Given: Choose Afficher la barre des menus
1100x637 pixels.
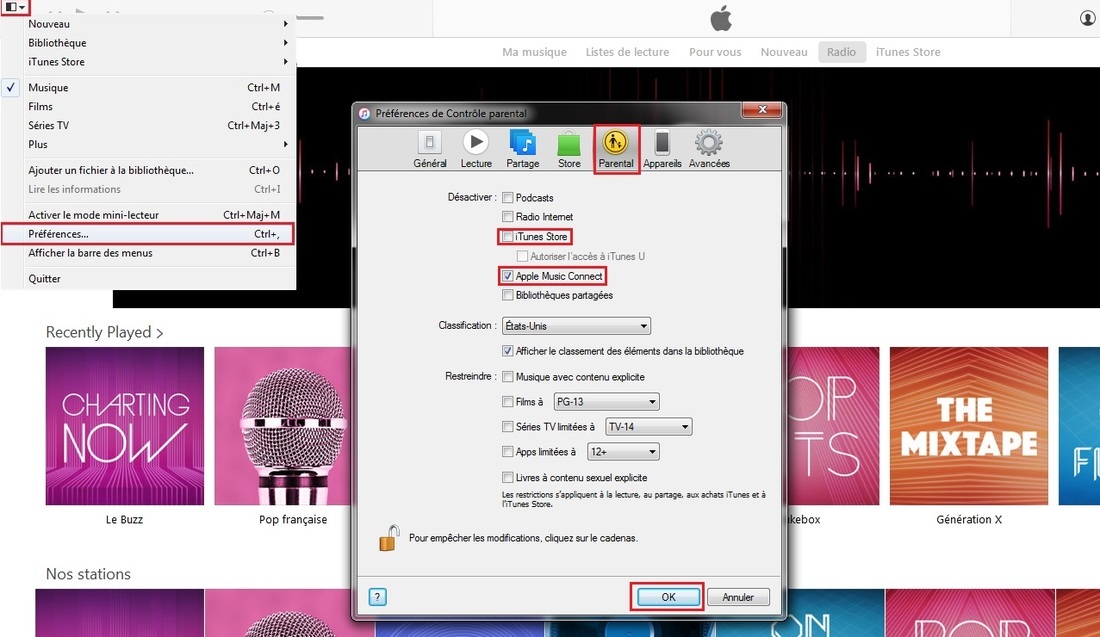Looking at the screenshot, I should [x=148, y=253].
